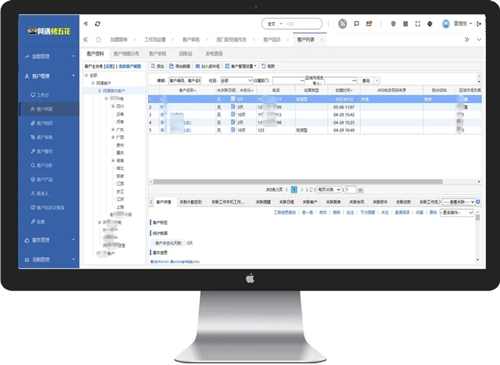Collapse the 客户管理 sidebar section
Screen dimensions: 500x365
click(74, 76)
